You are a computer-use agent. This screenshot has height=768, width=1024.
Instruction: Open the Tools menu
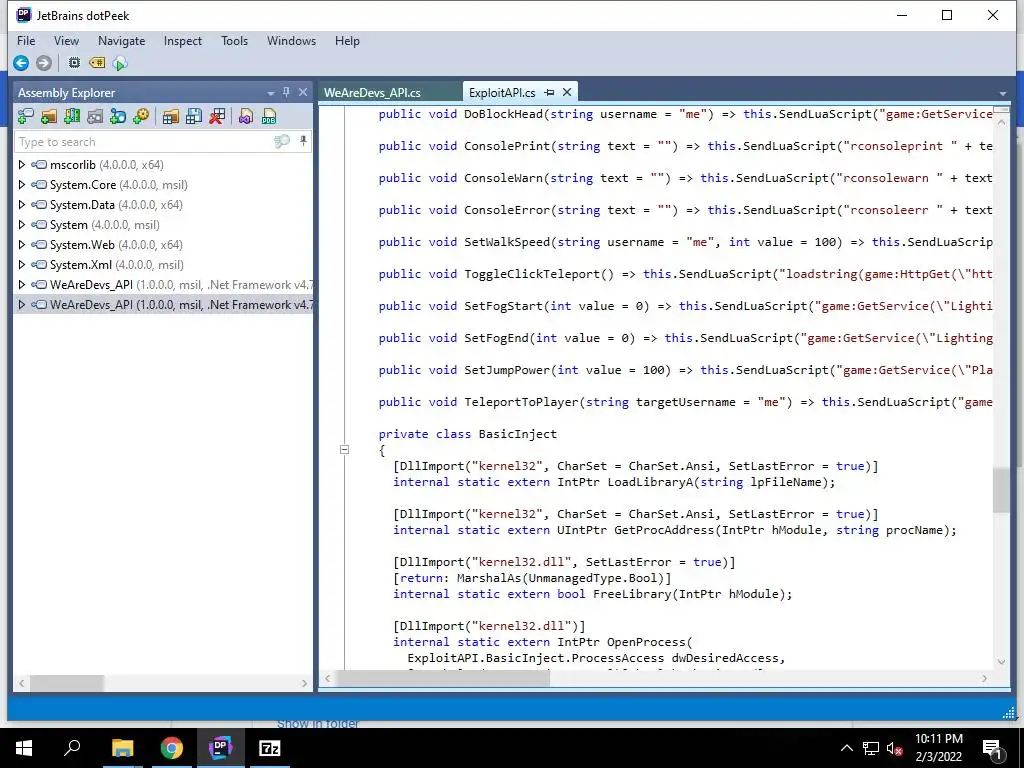[234, 40]
